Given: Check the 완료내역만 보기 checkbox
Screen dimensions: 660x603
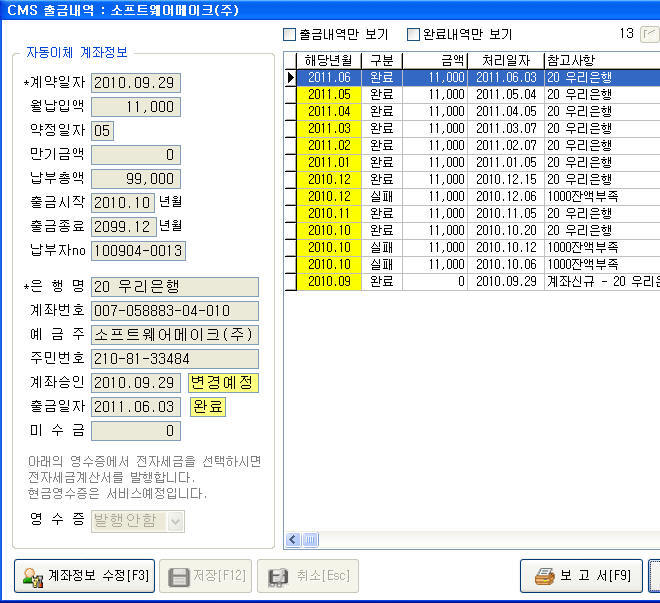Looking at the screenshot, I should (x=413, y=35).
